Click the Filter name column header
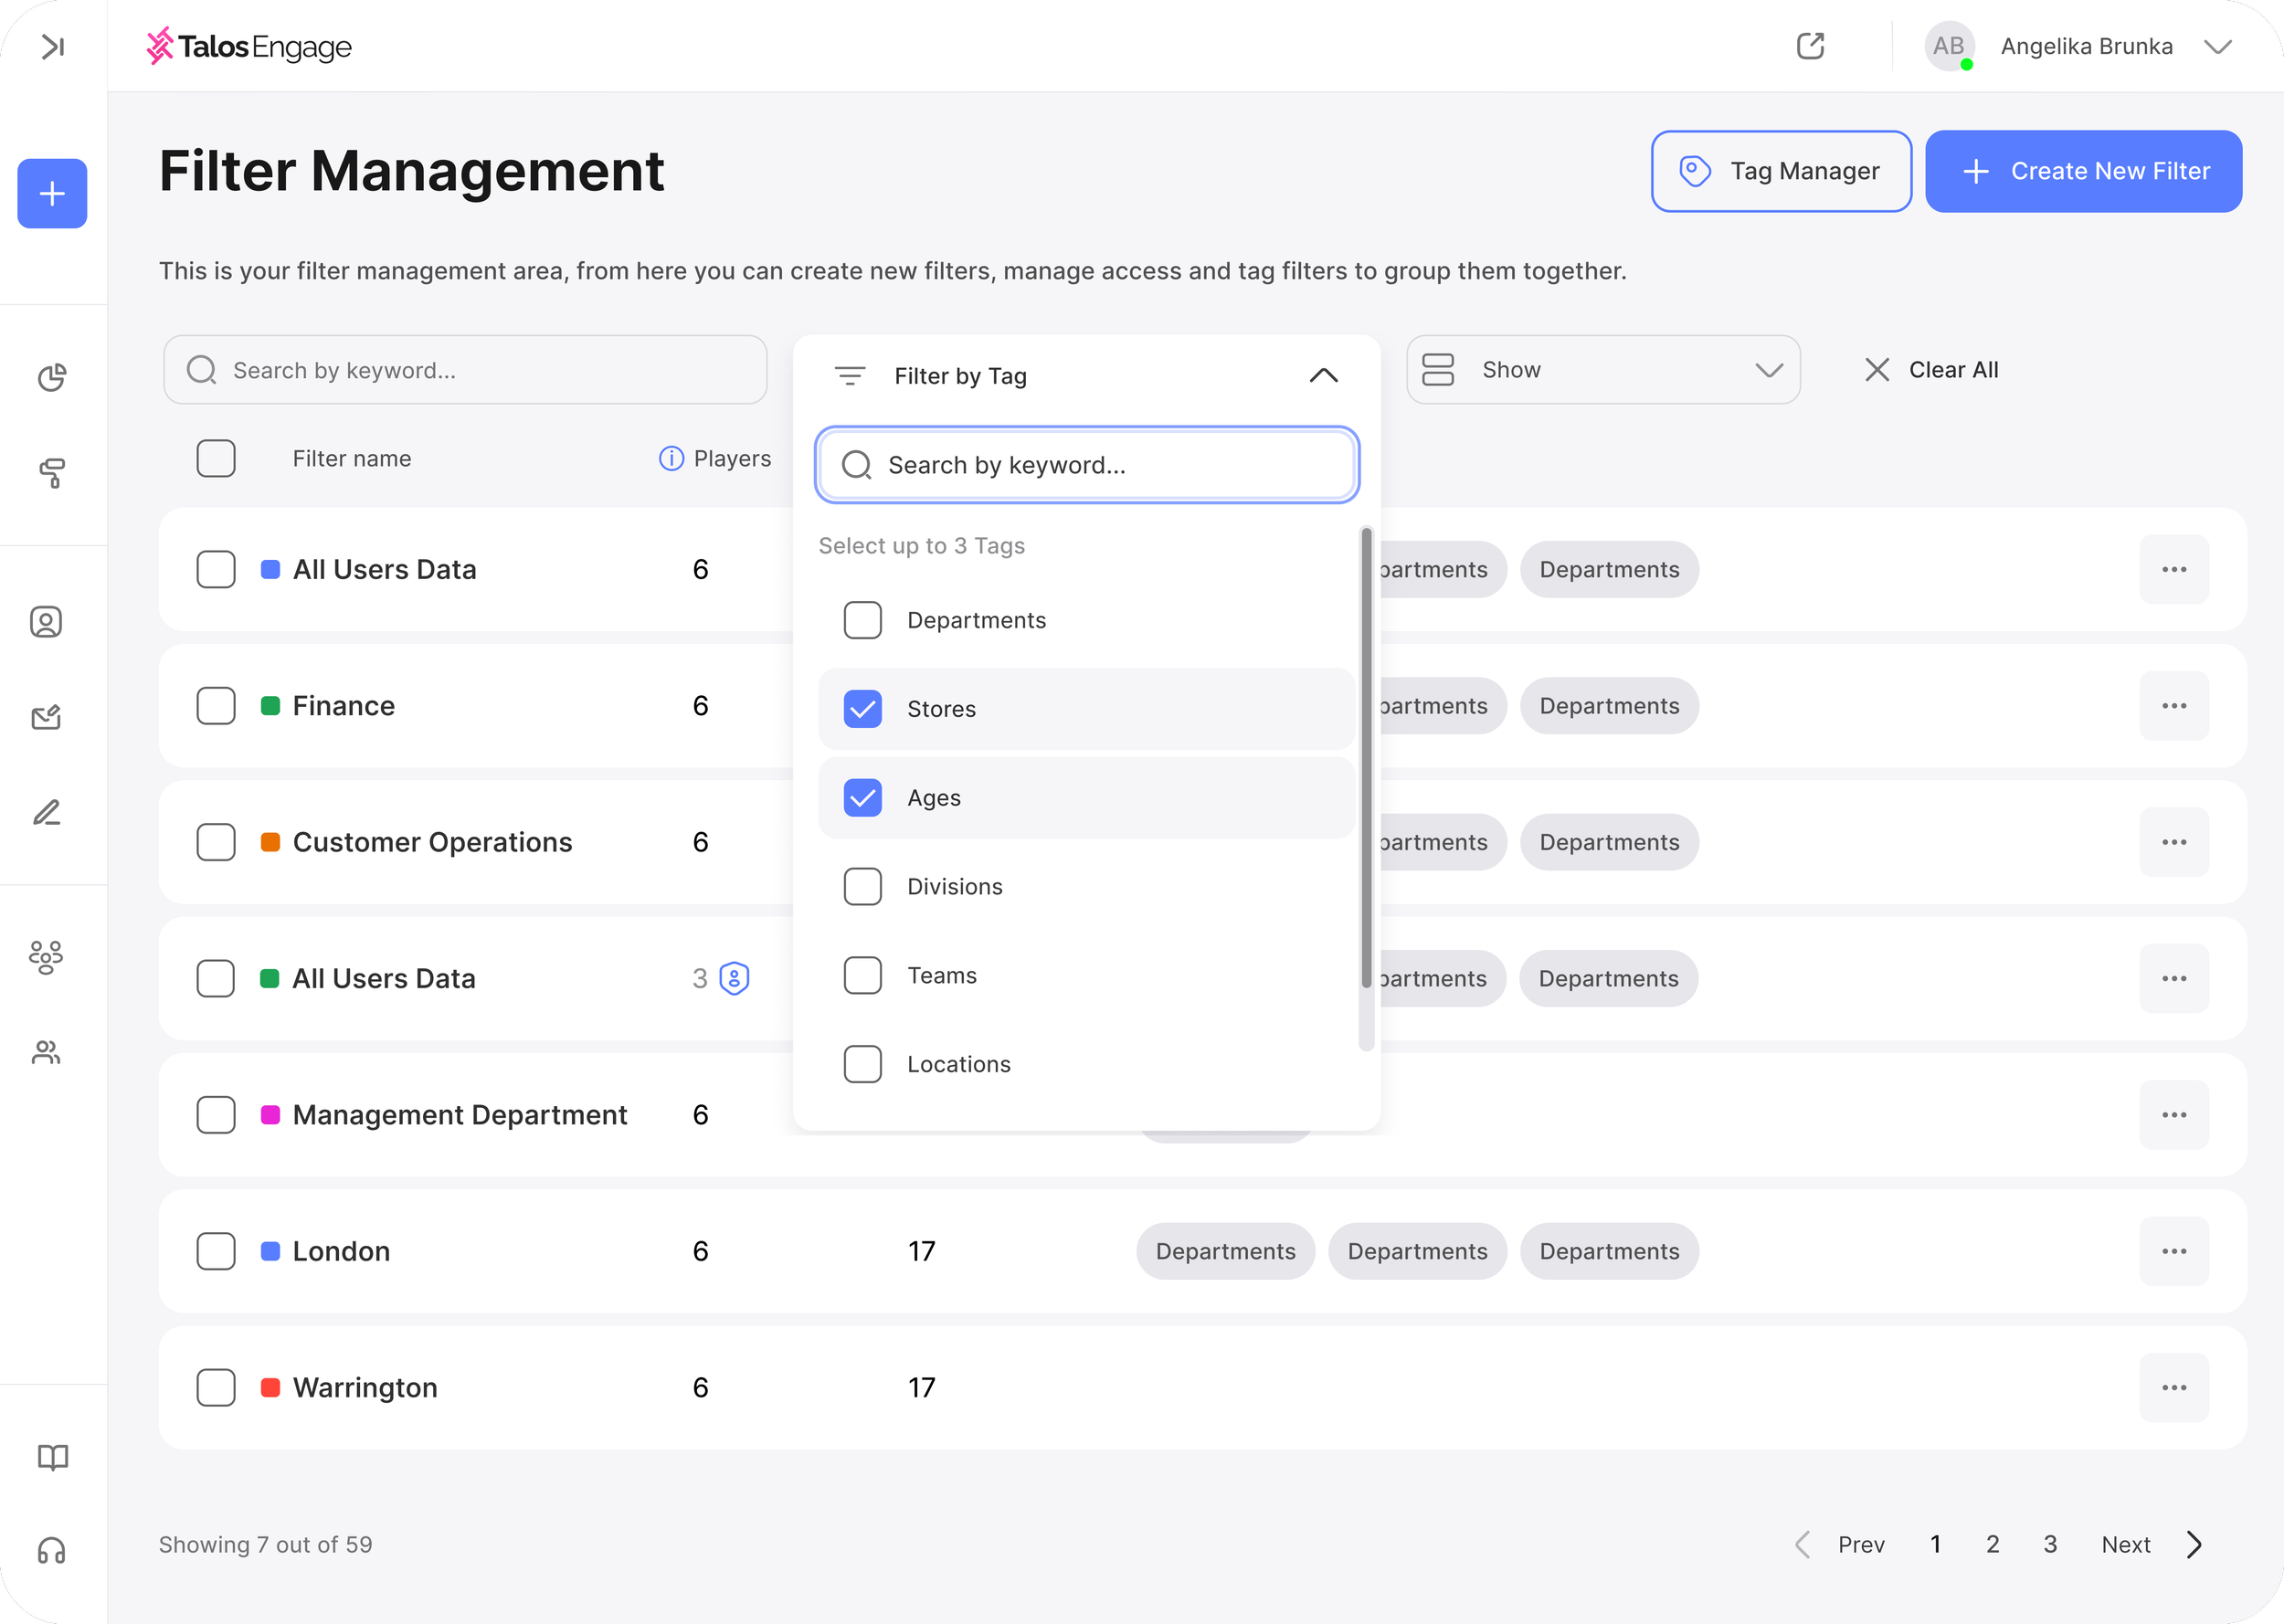The width and height of the screenshot is (2284, 1624). (352, 458)
